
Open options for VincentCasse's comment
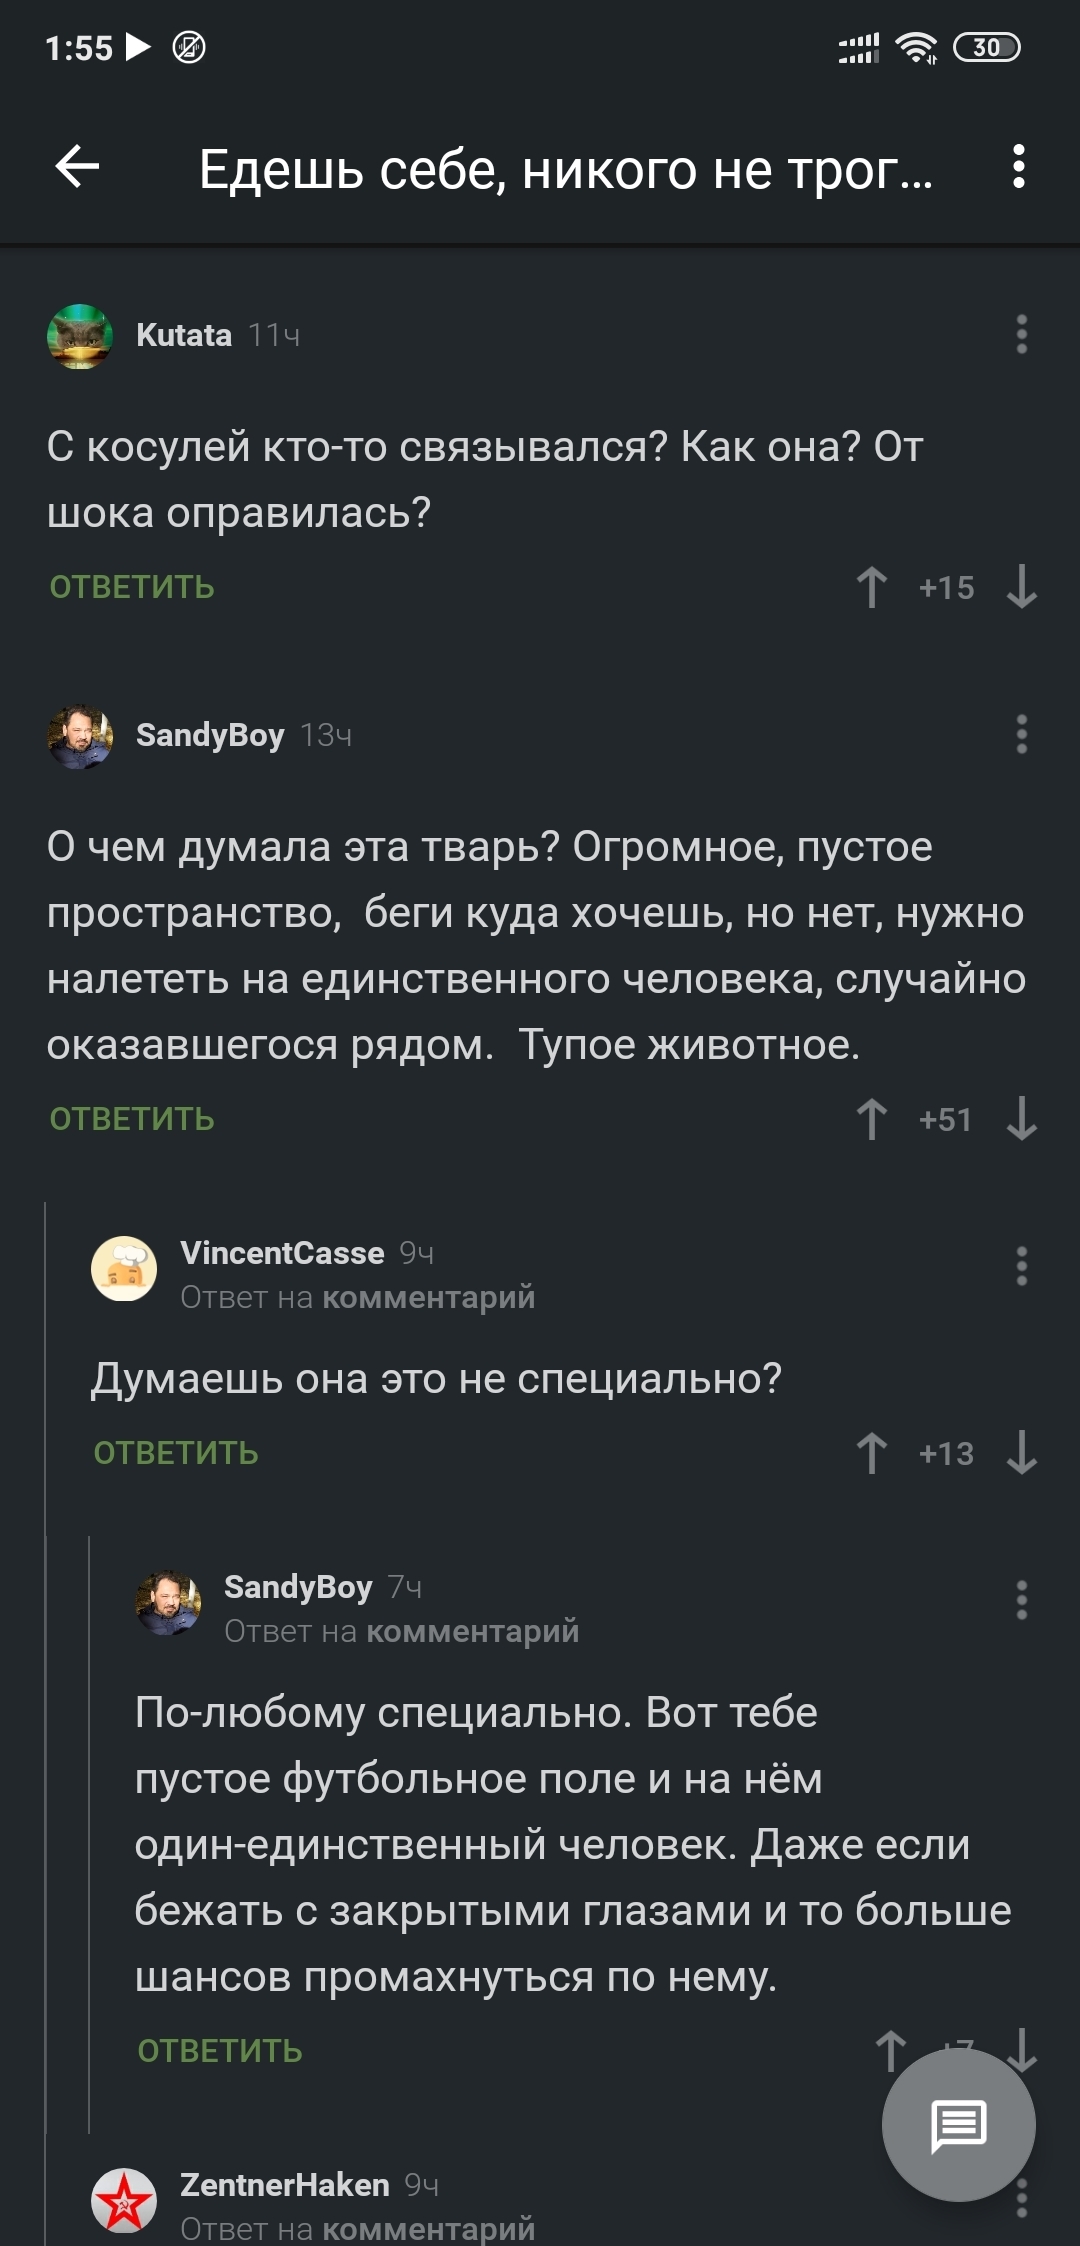pyautogui.click(x=1021, y=1267)
